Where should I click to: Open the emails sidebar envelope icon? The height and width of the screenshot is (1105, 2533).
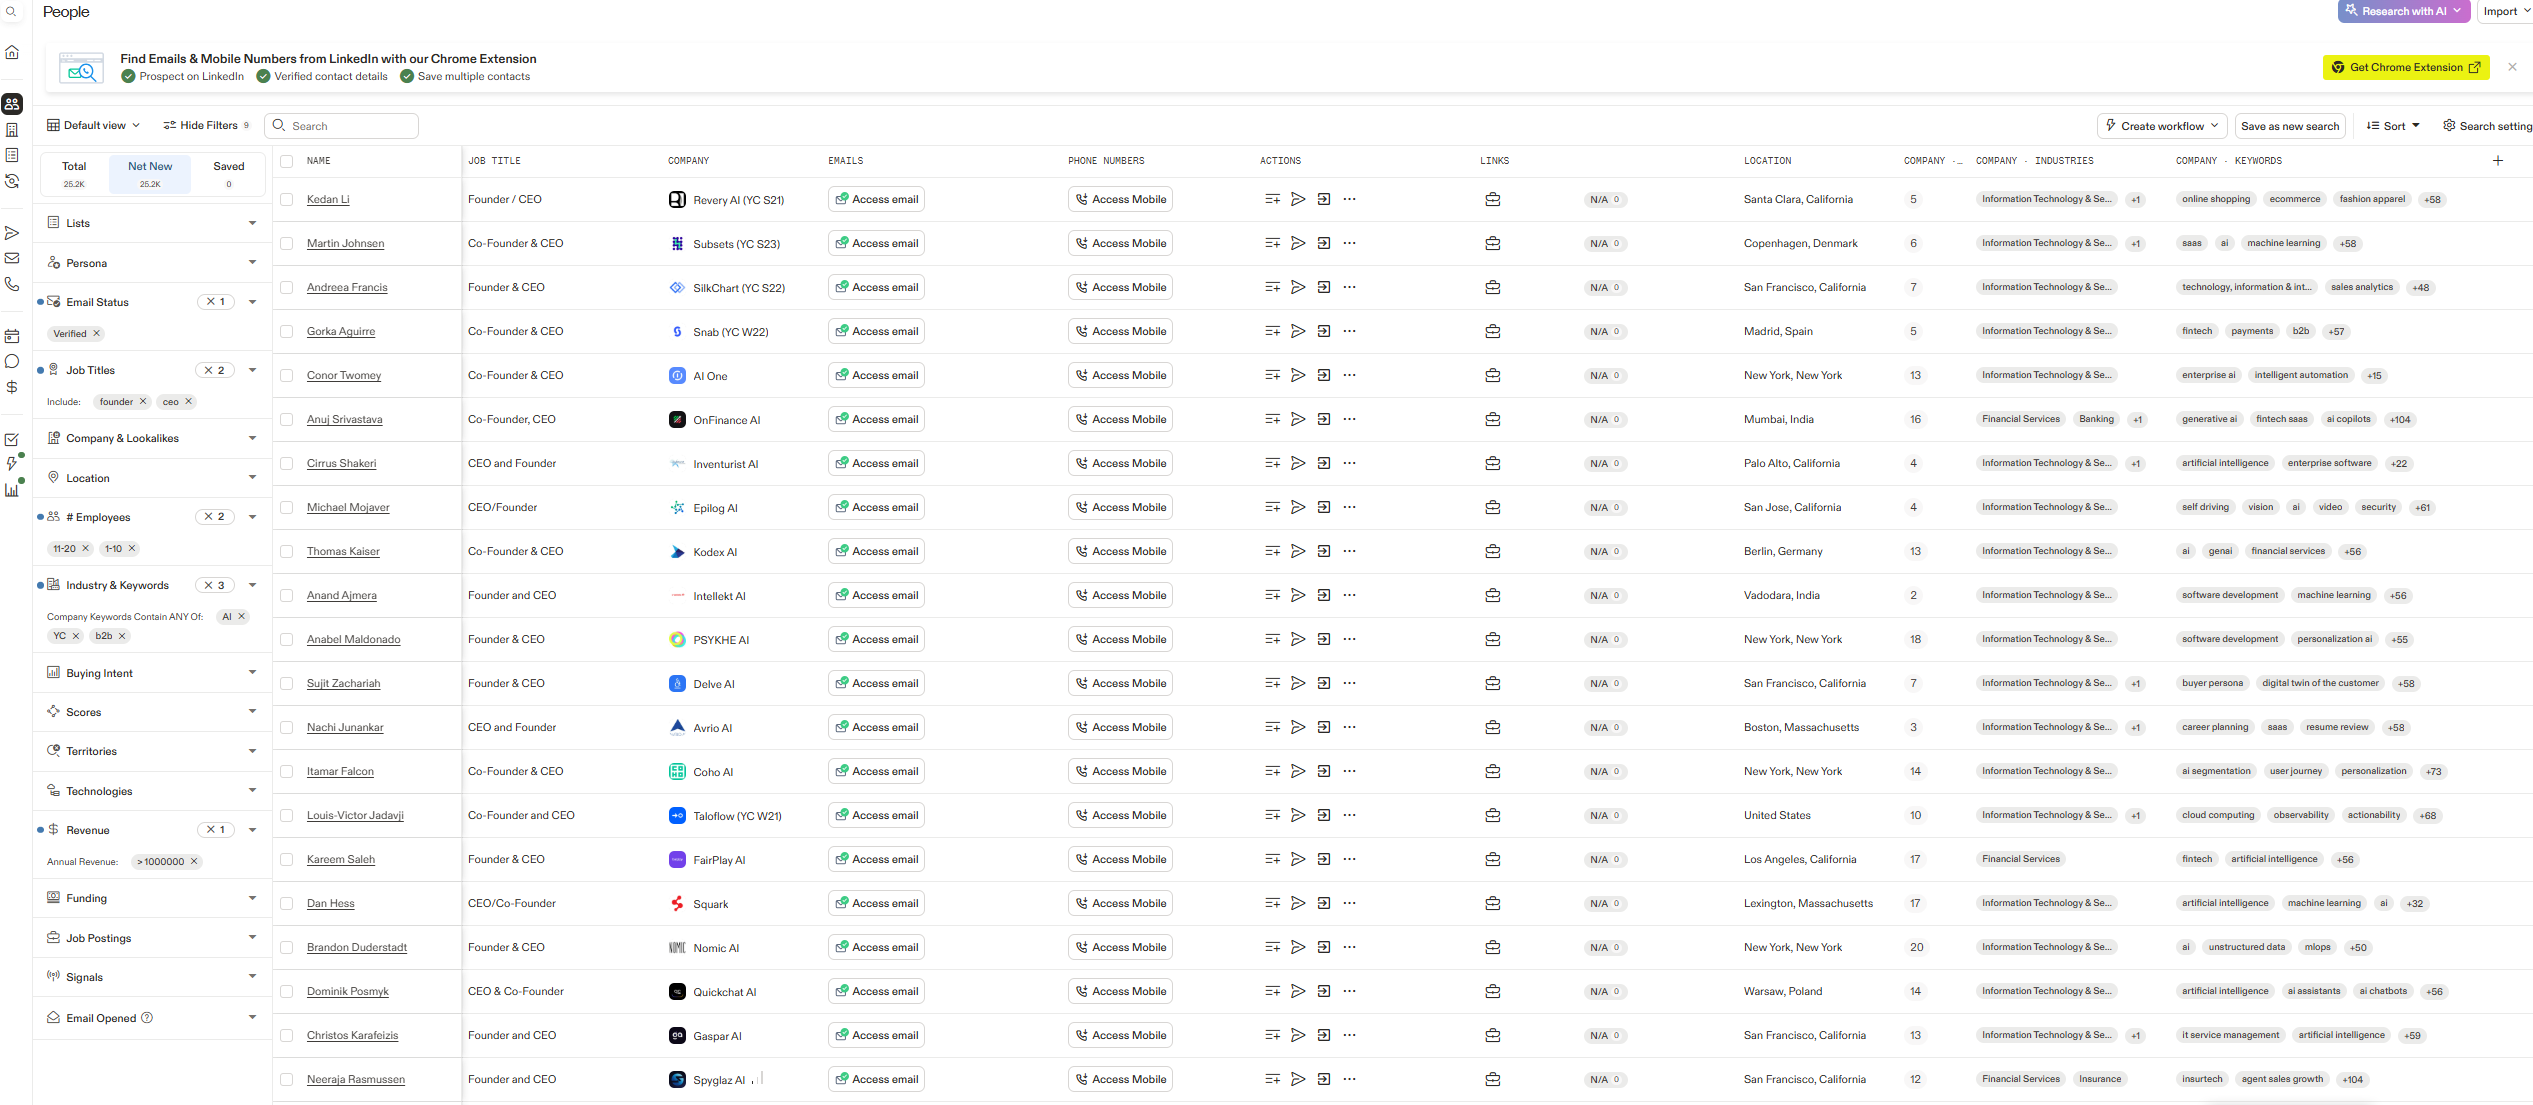tap(12, 258)
